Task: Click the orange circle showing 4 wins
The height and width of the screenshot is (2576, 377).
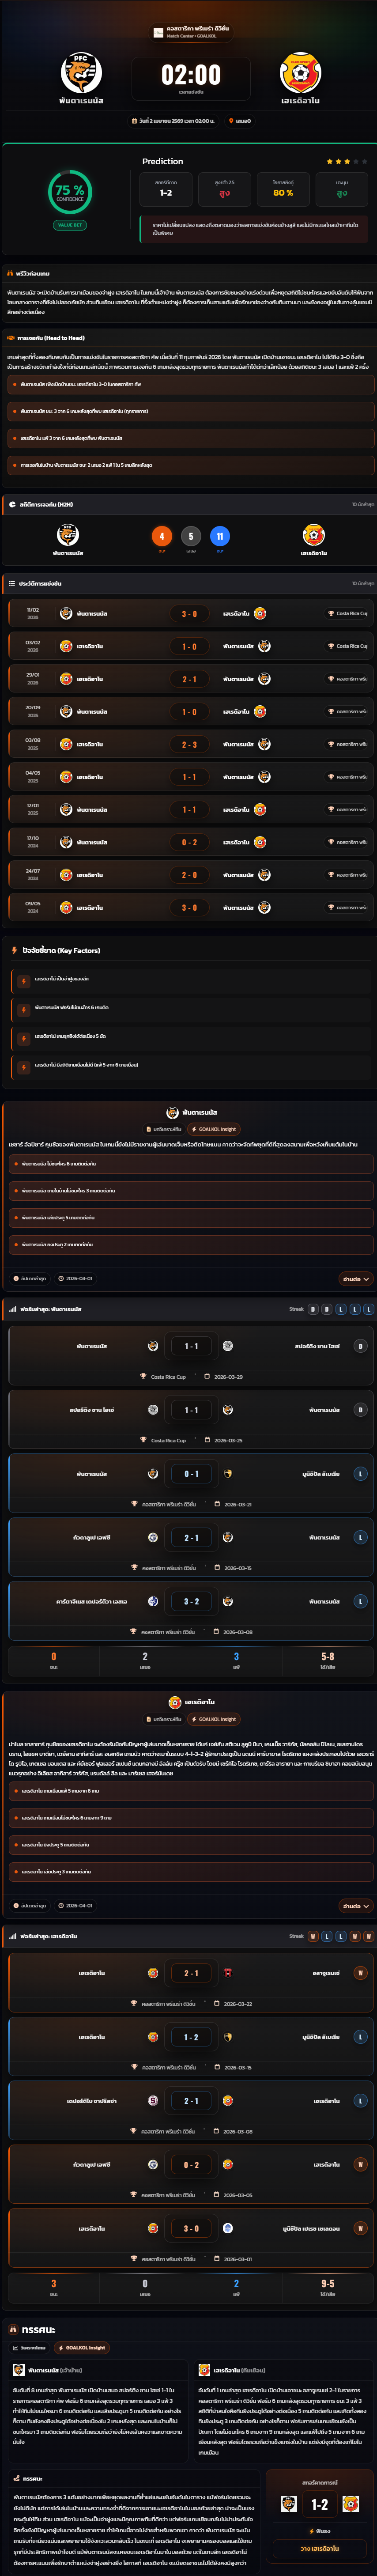Action: (x=162, y=536)
